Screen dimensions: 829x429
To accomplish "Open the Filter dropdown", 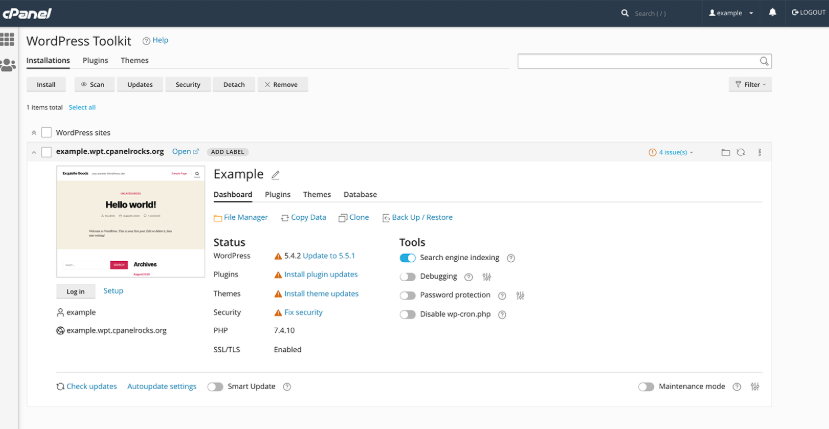I will point(750,85).
